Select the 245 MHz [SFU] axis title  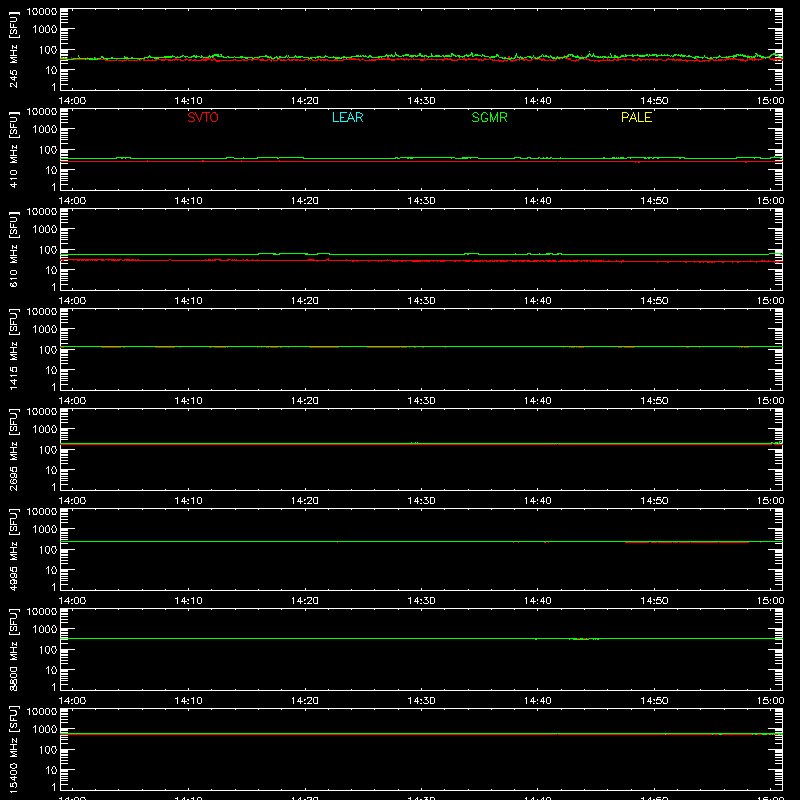[14, 49]
